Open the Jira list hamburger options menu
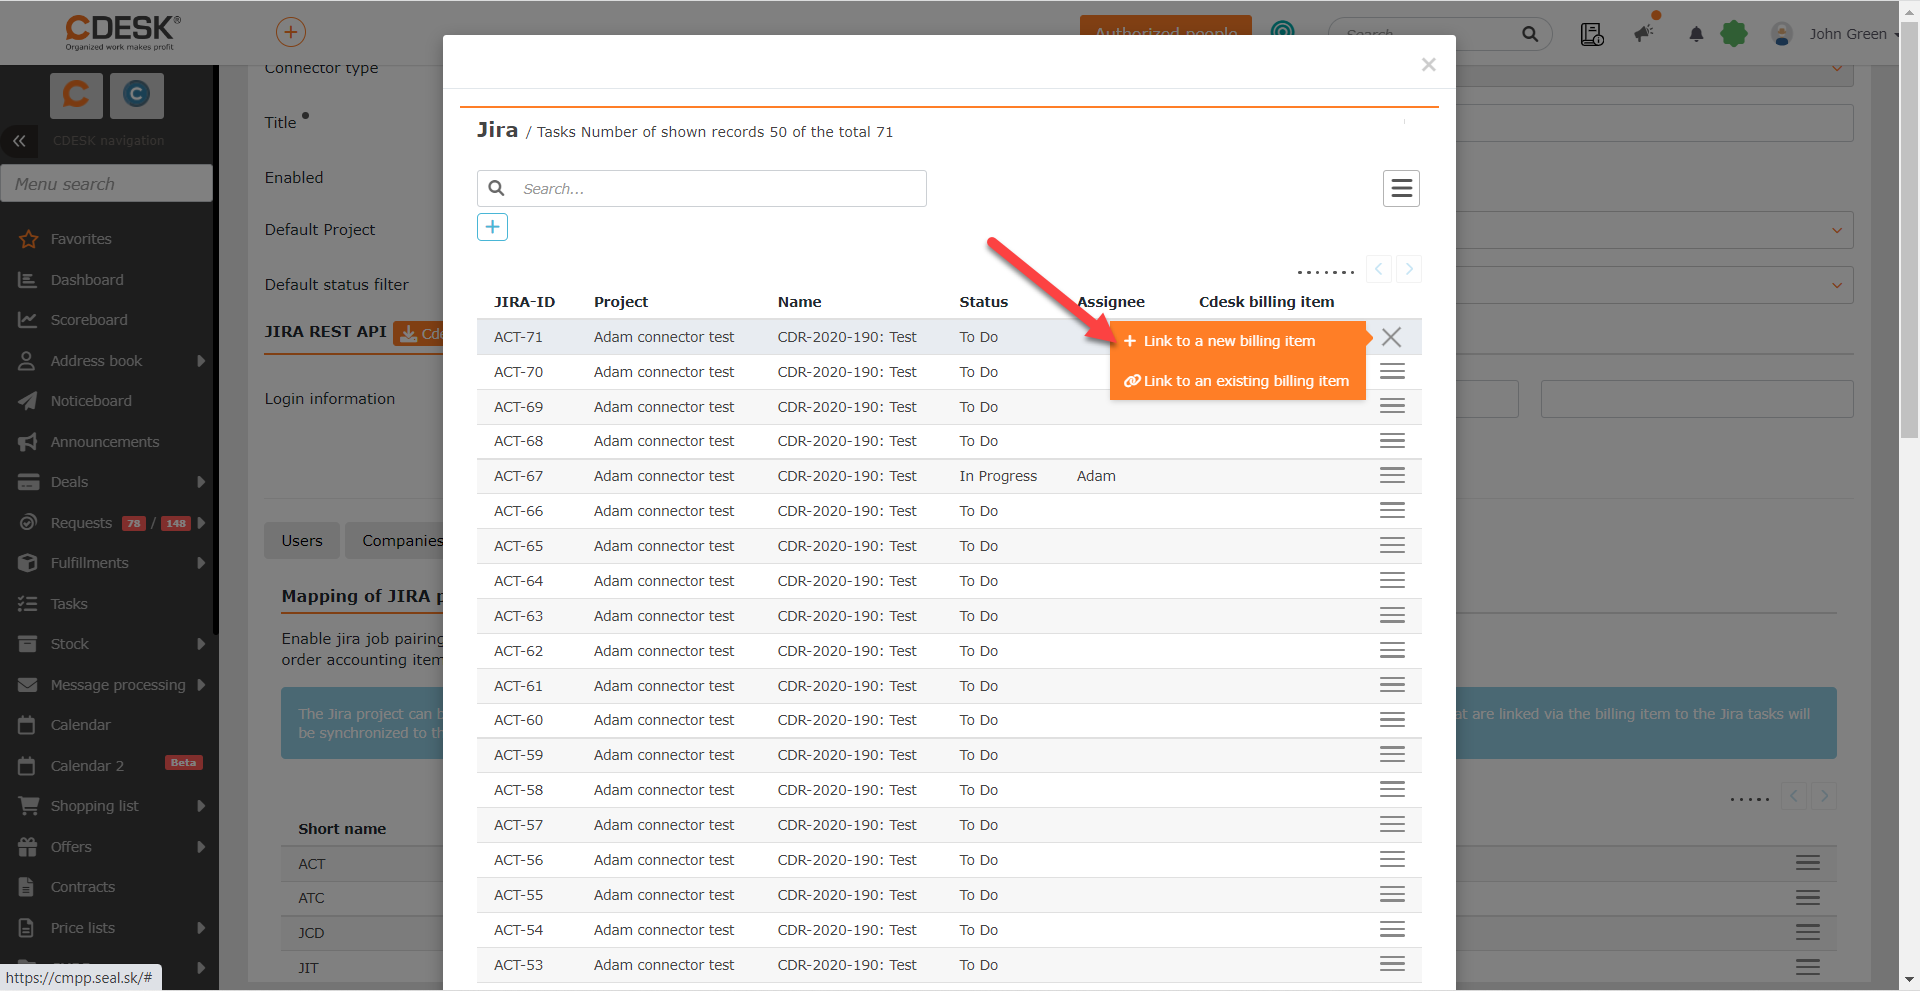 pos(1401,188)
